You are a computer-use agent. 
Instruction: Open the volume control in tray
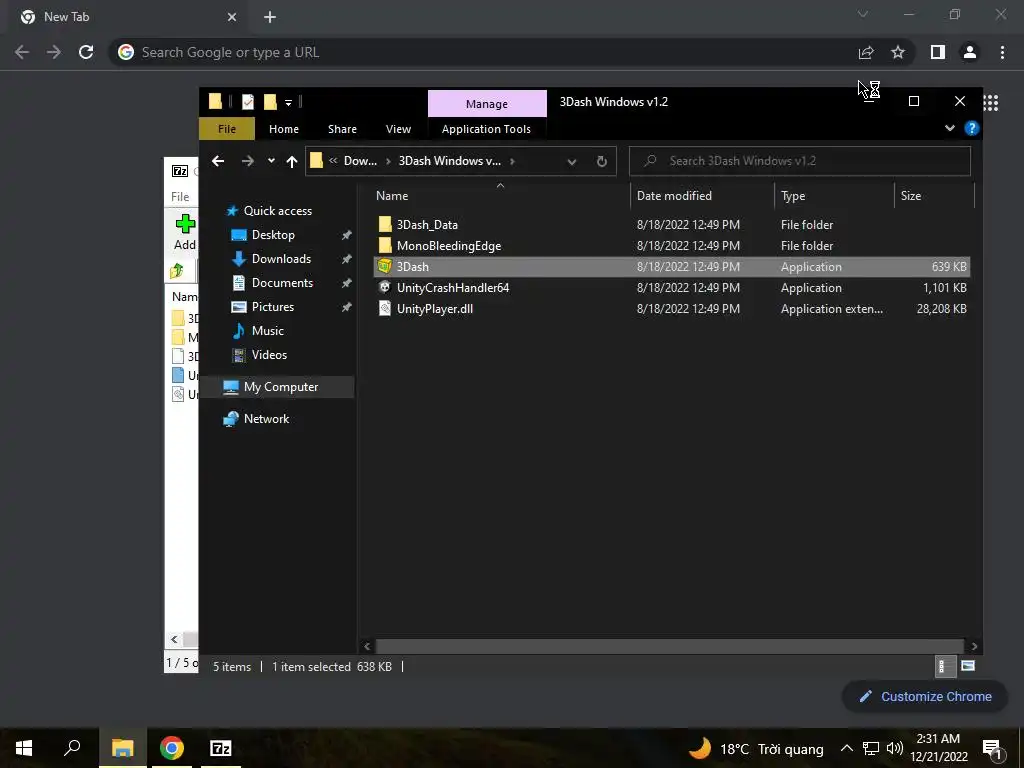895,748
